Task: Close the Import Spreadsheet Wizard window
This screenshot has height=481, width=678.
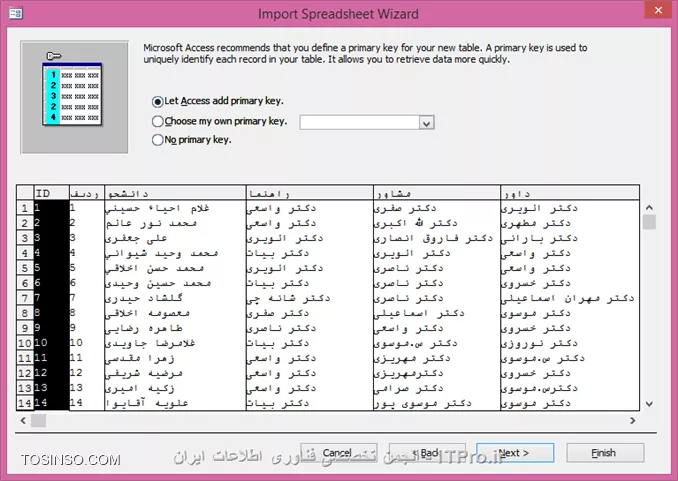Action: click(658, 10)
